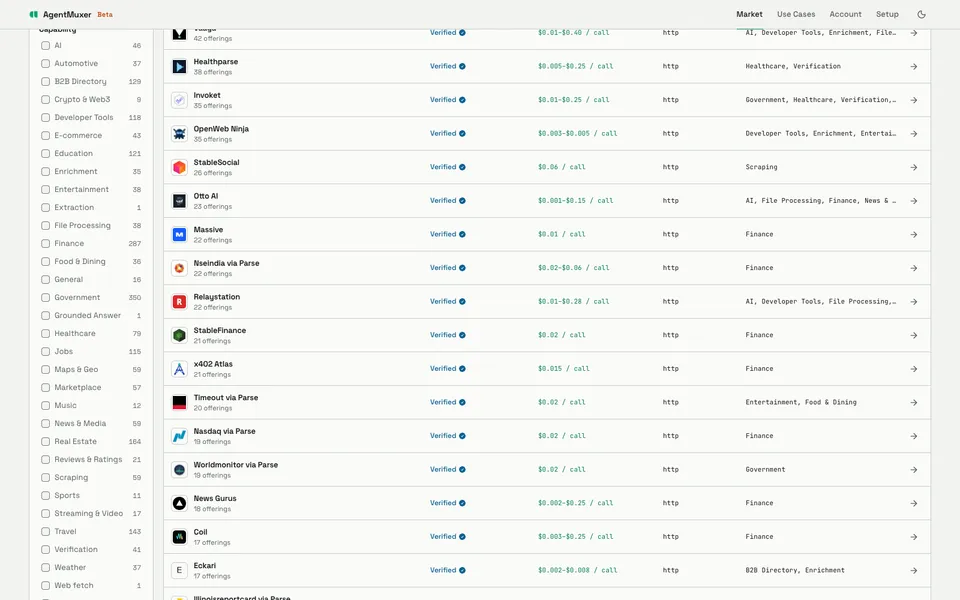Click the Government count "350"
Screen dimensions: 960x600
pos(135,298)
